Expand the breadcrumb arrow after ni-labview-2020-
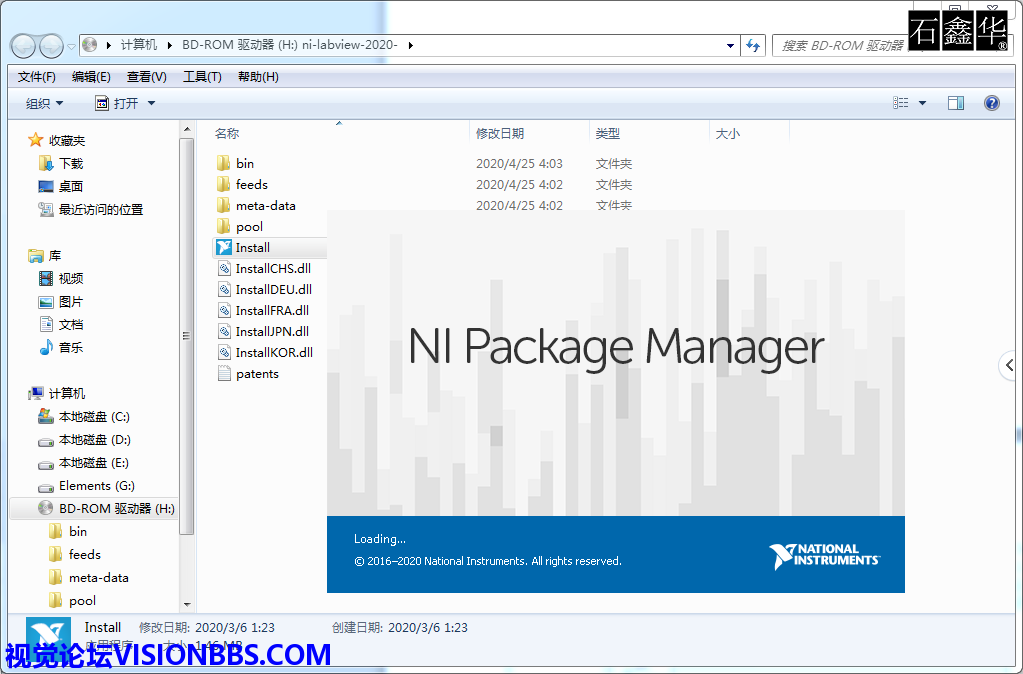 tap(410, 45)
